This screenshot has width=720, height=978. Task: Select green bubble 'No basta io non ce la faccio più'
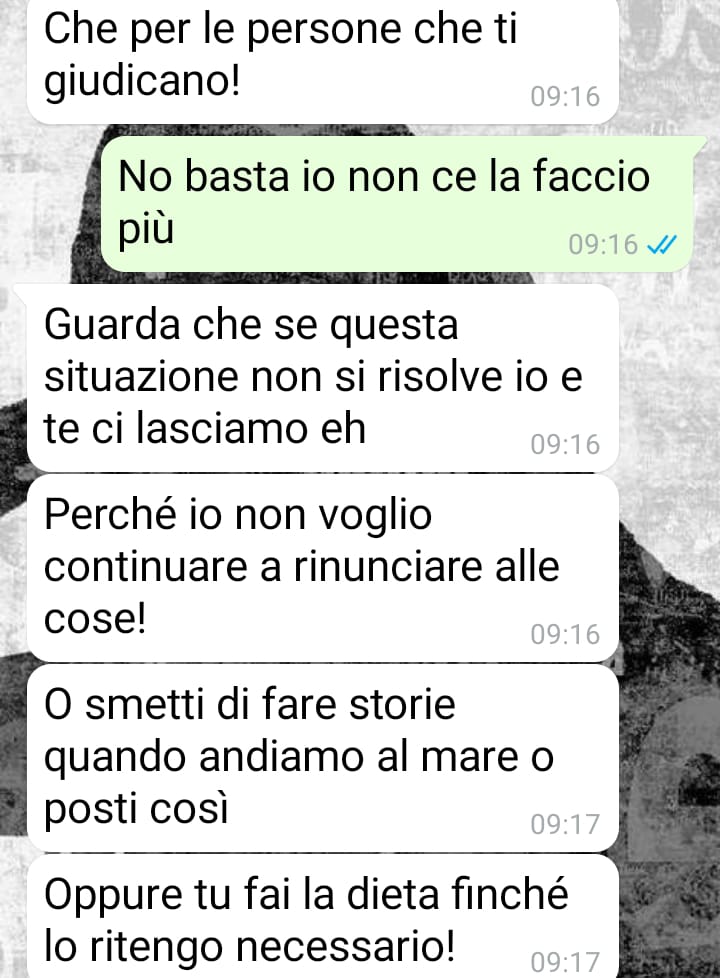tap(398, 203)
